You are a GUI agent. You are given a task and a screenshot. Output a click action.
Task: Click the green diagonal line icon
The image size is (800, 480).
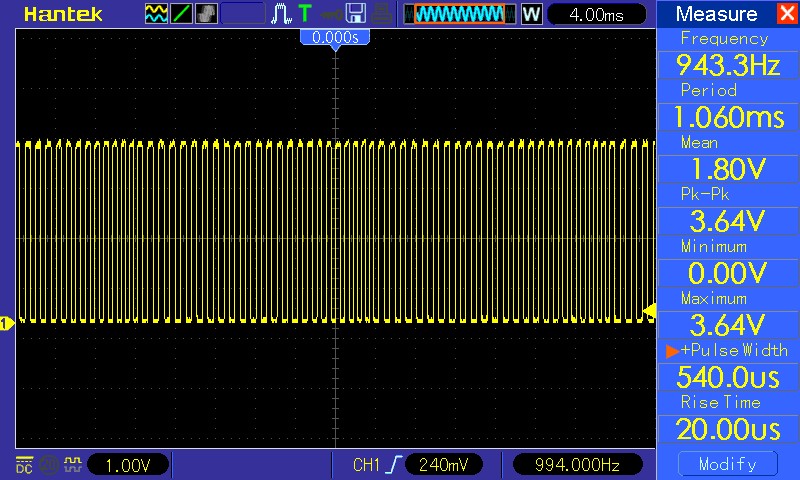click(x=182, y=14)
